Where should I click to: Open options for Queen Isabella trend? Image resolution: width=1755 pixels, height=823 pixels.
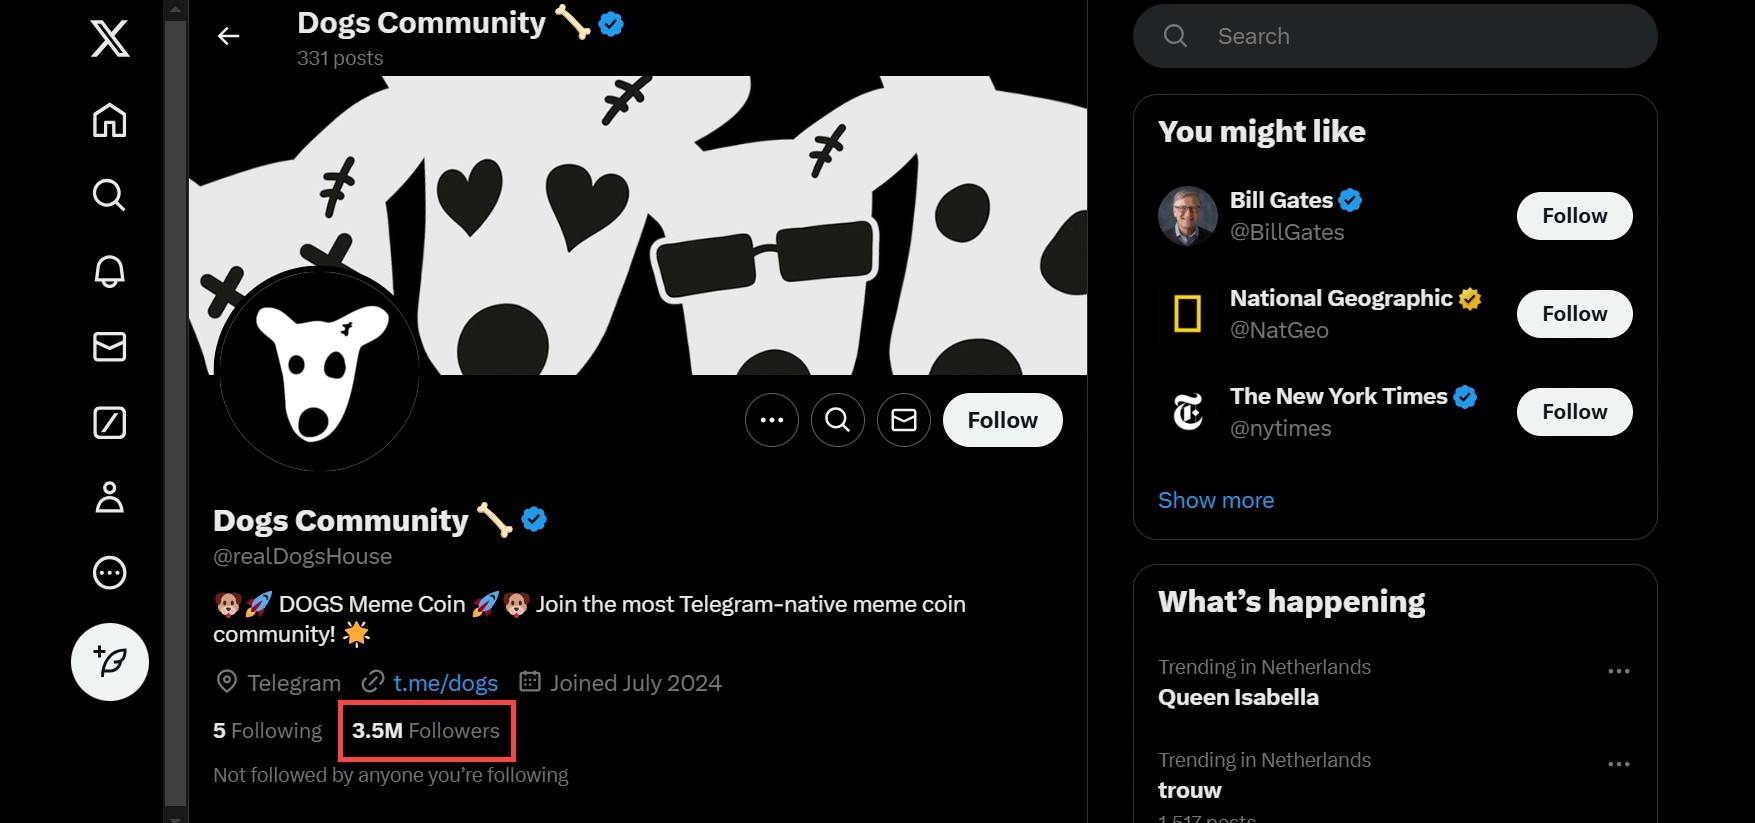point(1618,671)
